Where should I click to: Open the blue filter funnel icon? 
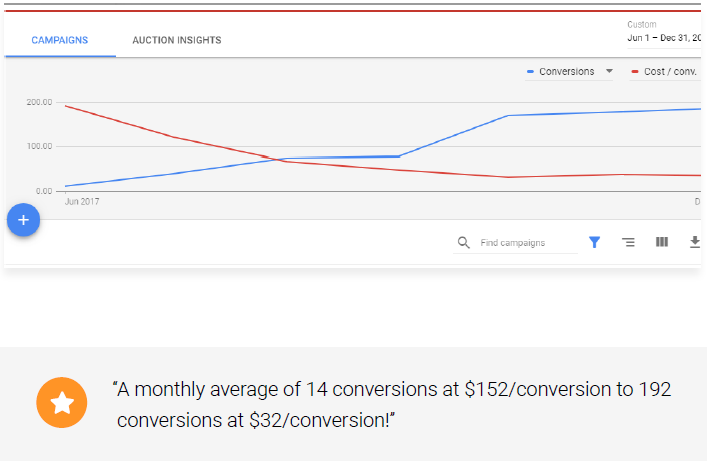tap(594, 242)
